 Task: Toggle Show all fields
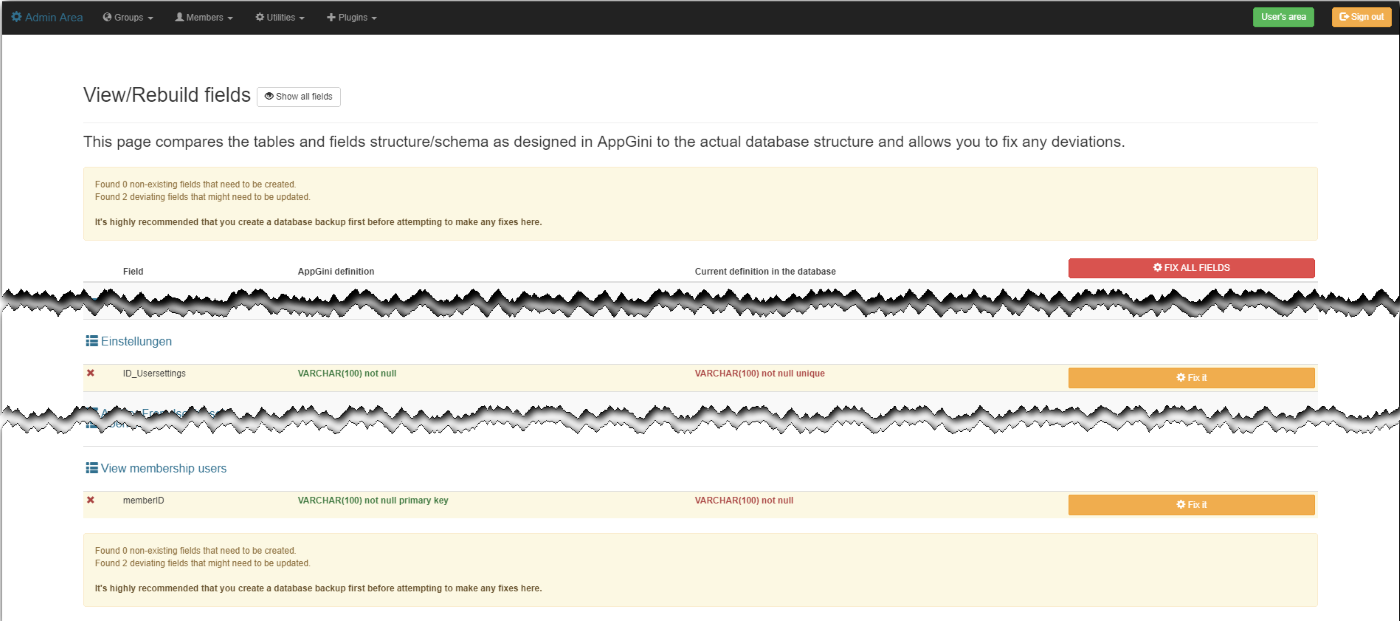click(299, 96)
